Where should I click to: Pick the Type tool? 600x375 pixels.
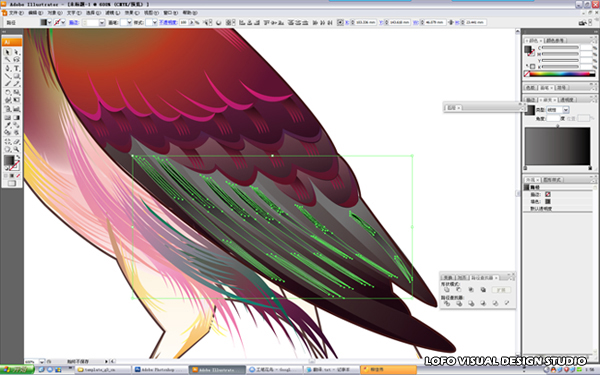(16, 68)
